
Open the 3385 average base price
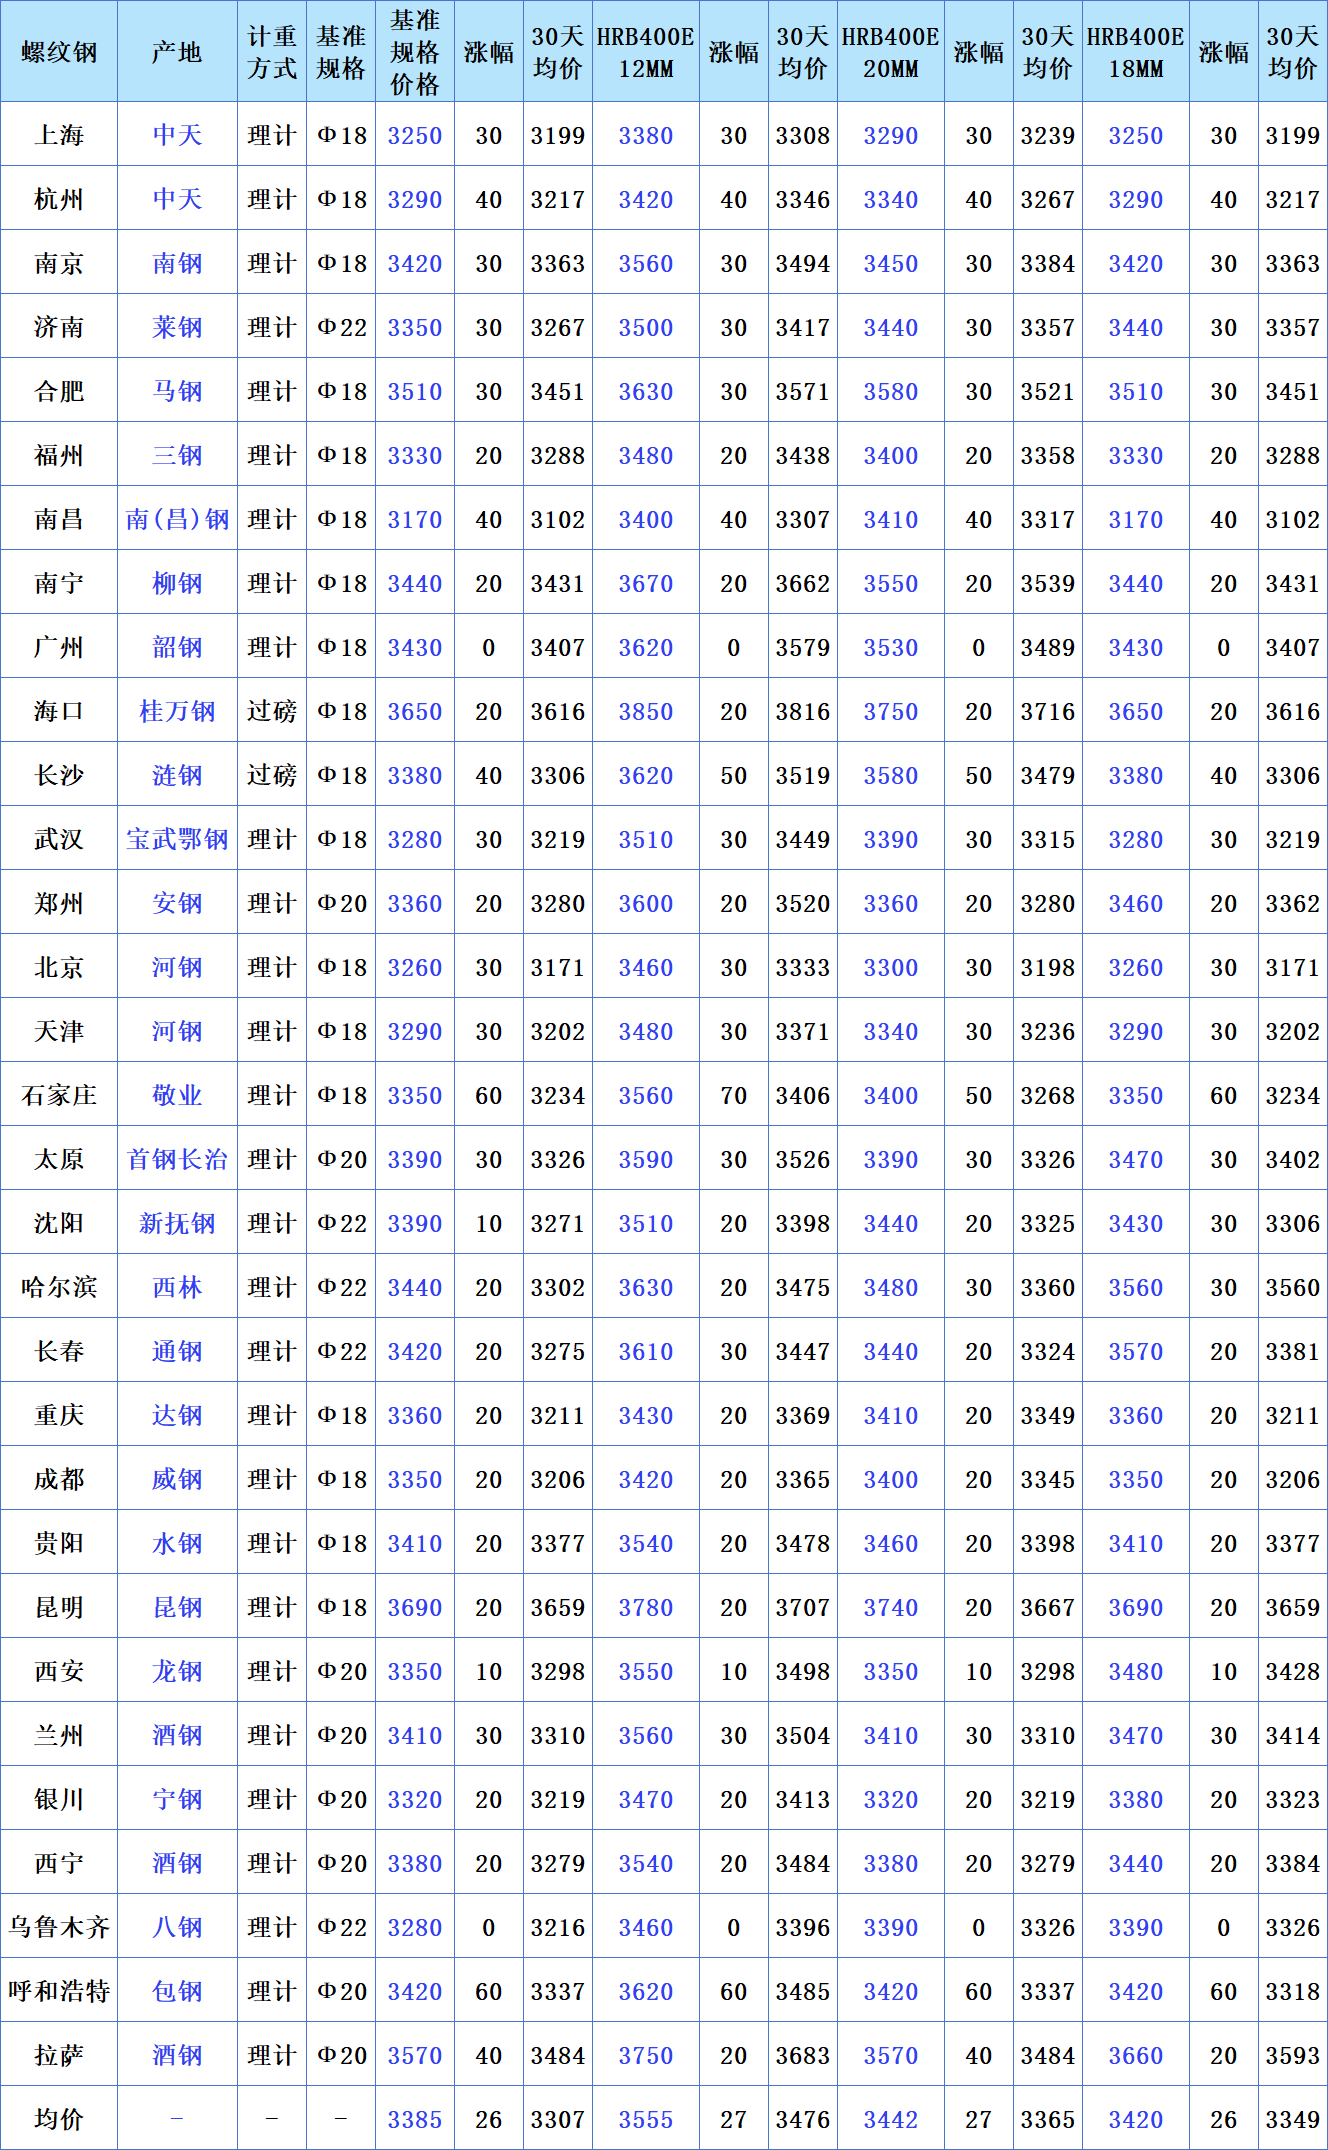point(415,2119)
